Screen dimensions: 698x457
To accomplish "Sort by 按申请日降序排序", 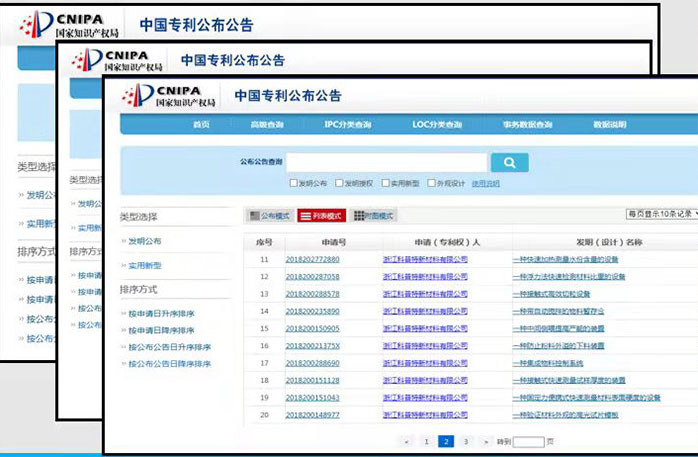I will coord(161,331).
